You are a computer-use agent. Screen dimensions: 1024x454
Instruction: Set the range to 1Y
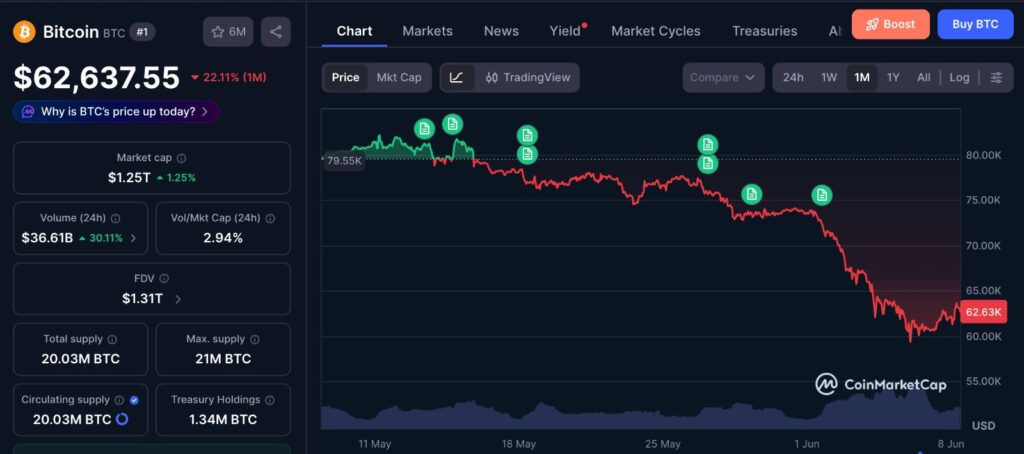[893, 77]
